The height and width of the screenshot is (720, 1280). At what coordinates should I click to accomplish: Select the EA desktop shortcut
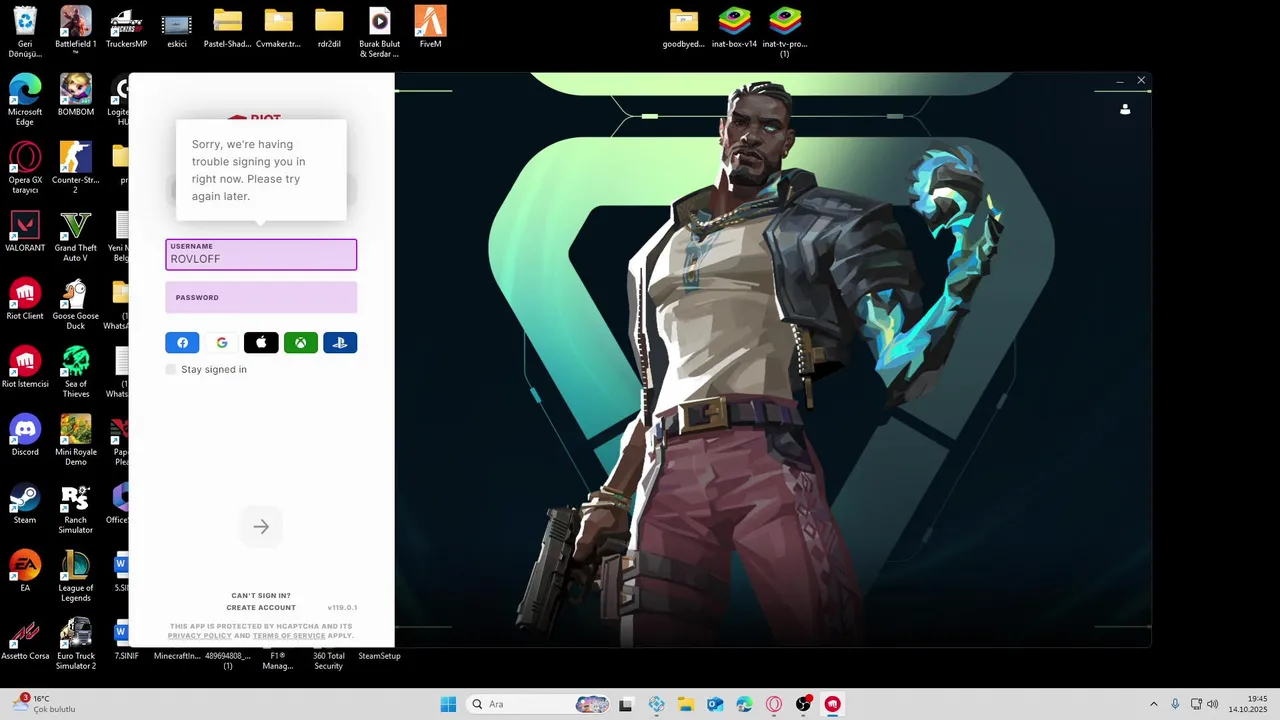(25, 572)
